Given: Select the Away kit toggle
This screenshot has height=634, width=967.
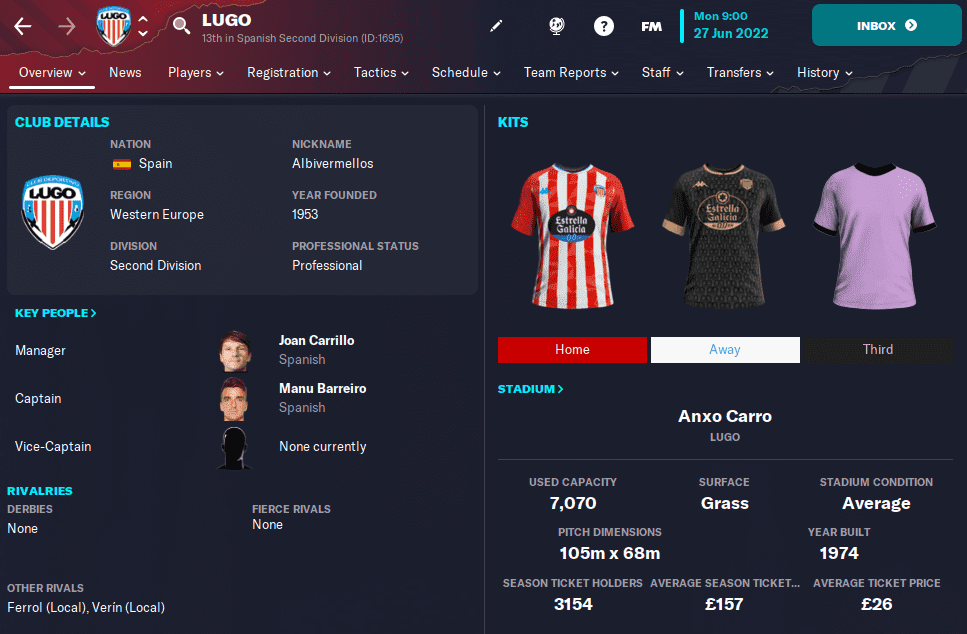Looking at the screenshot, I should [725, 350].
